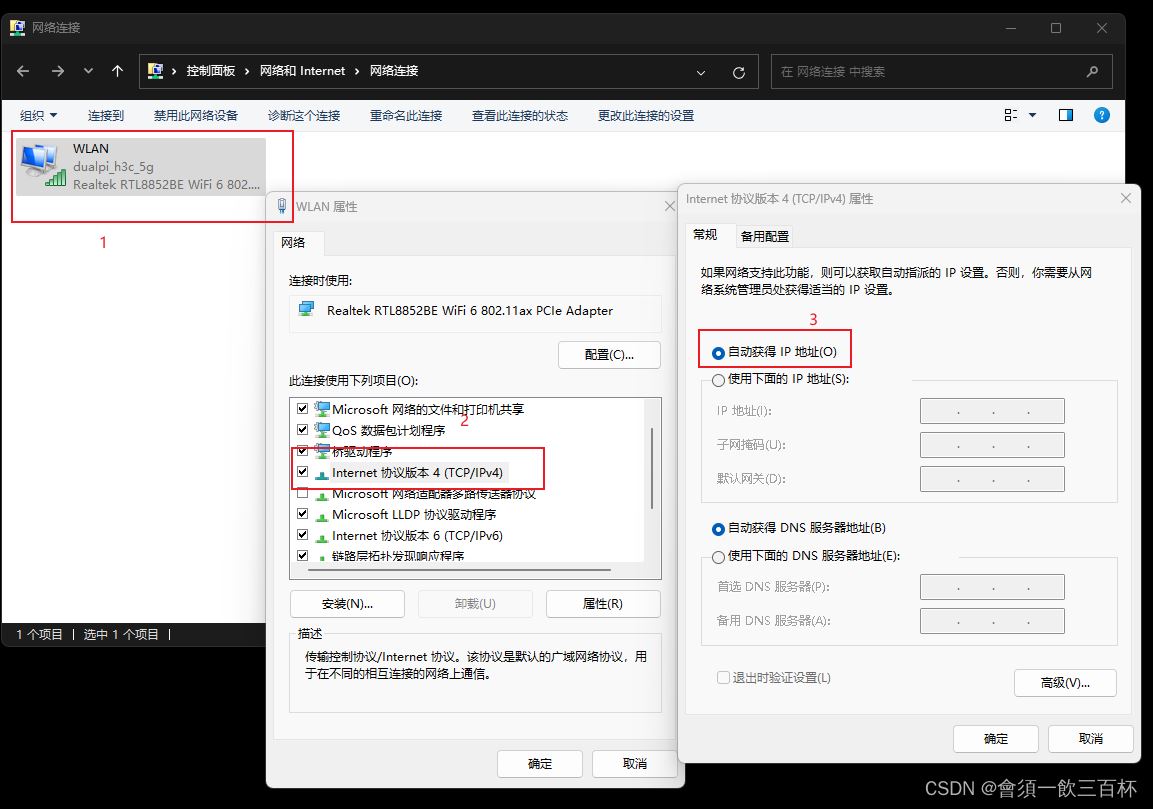This screenshot has width=1153, height=809.
Task: Click the horizontal scrollbar in items list
Action: 460,570
